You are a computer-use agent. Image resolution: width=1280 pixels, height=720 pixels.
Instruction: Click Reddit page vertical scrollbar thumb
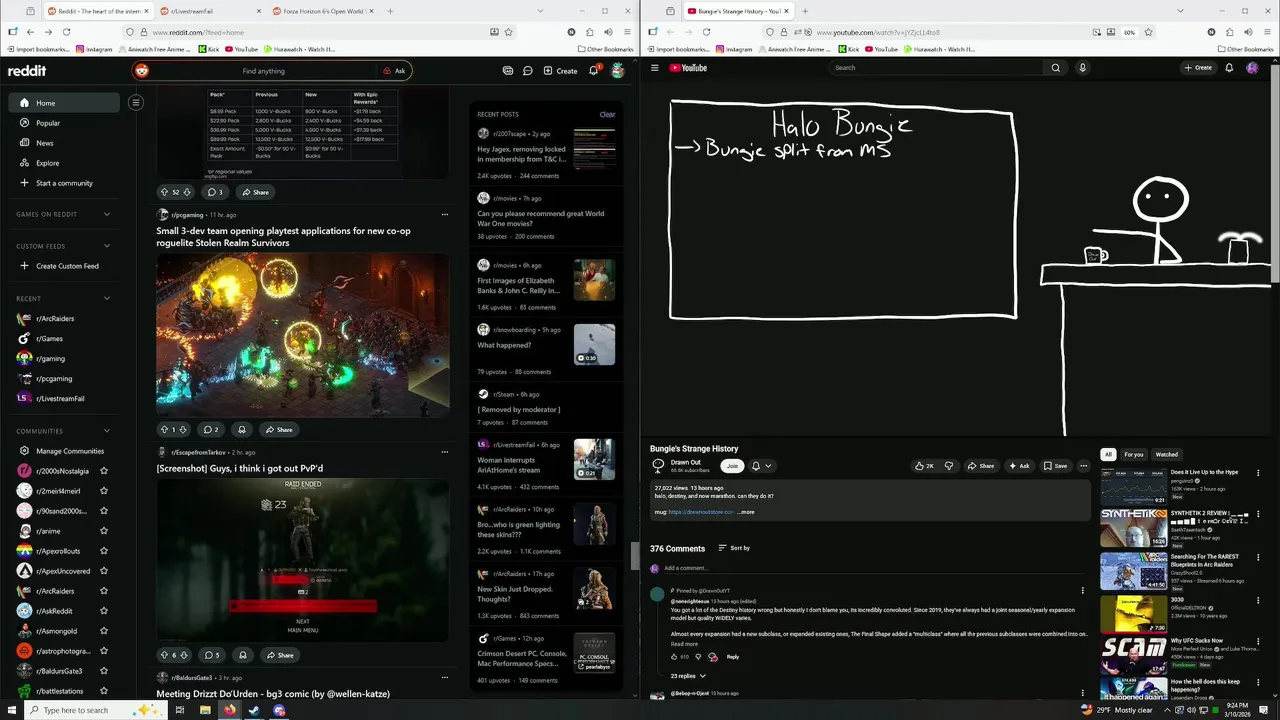pos(634,557)
